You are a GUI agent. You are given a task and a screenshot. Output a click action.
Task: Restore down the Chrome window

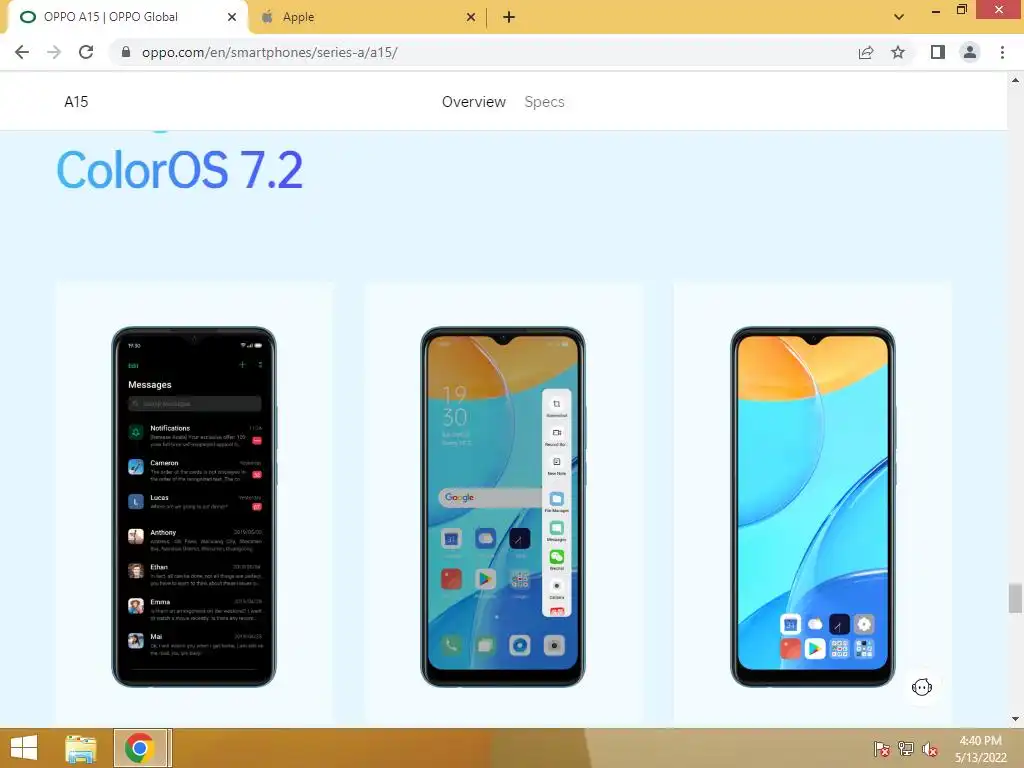tap(961, 10)
